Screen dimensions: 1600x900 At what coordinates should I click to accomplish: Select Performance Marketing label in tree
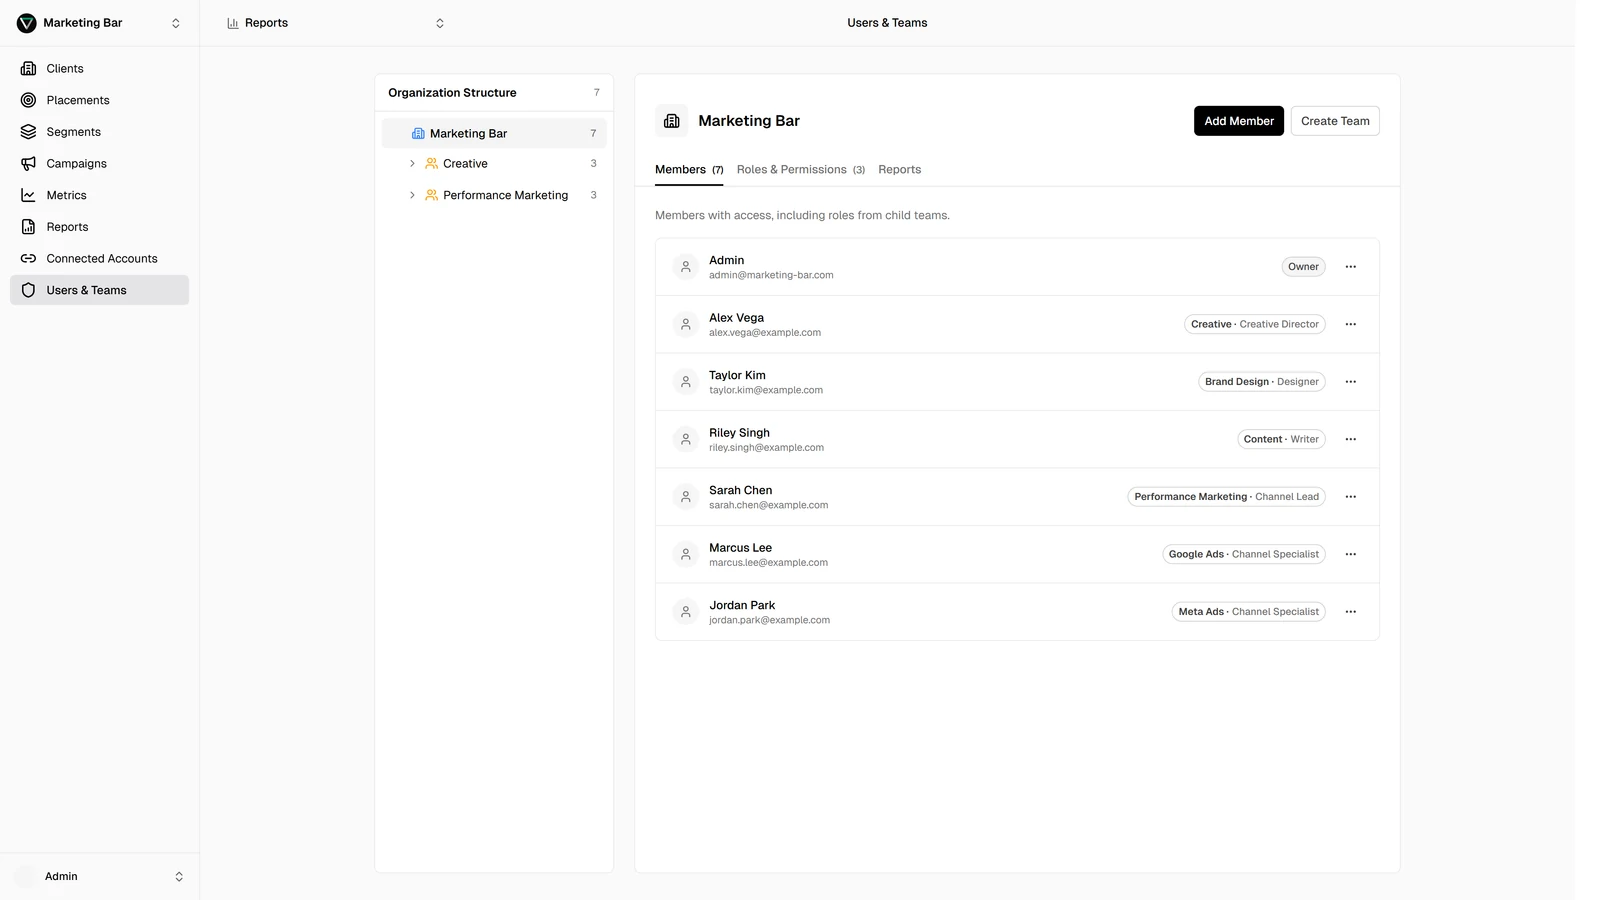coord(505,195)
